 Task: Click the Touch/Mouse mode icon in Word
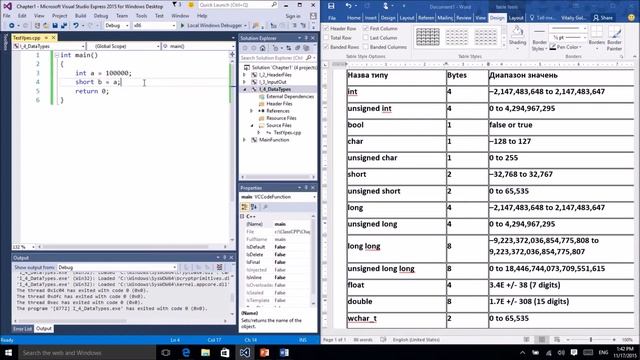point(386,6)
